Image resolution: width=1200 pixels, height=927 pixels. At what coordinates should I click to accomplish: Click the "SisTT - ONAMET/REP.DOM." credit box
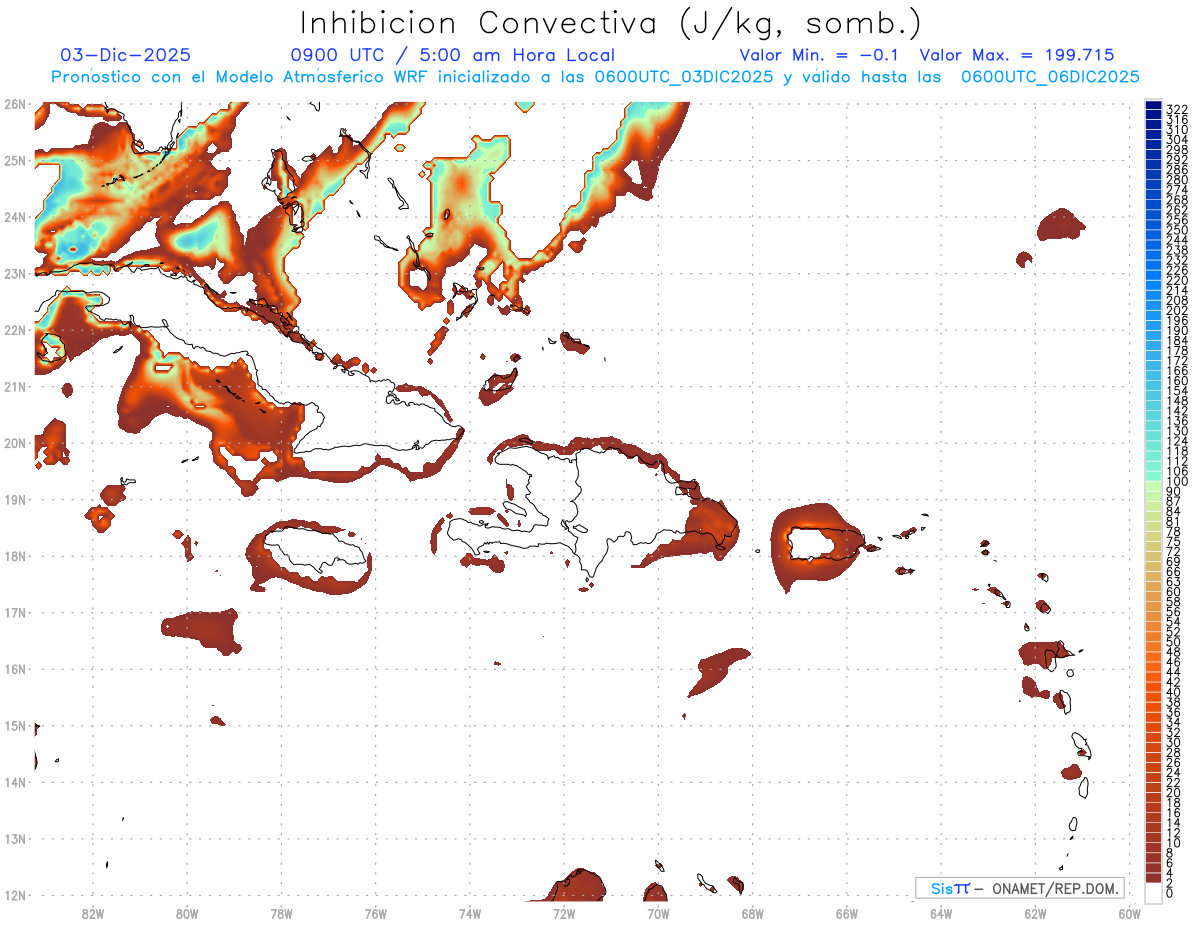point(1019,888)
